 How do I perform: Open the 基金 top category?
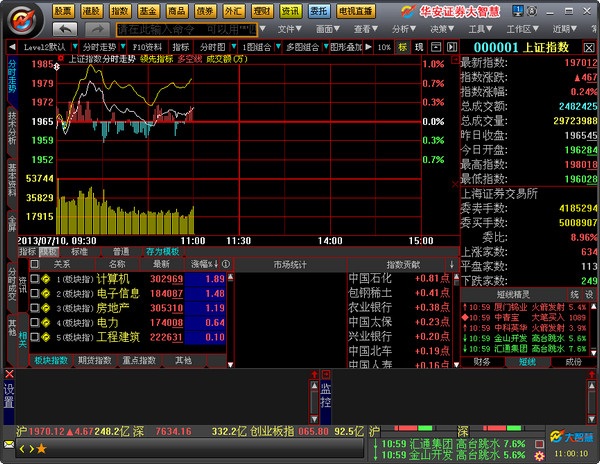pos(148,11)
